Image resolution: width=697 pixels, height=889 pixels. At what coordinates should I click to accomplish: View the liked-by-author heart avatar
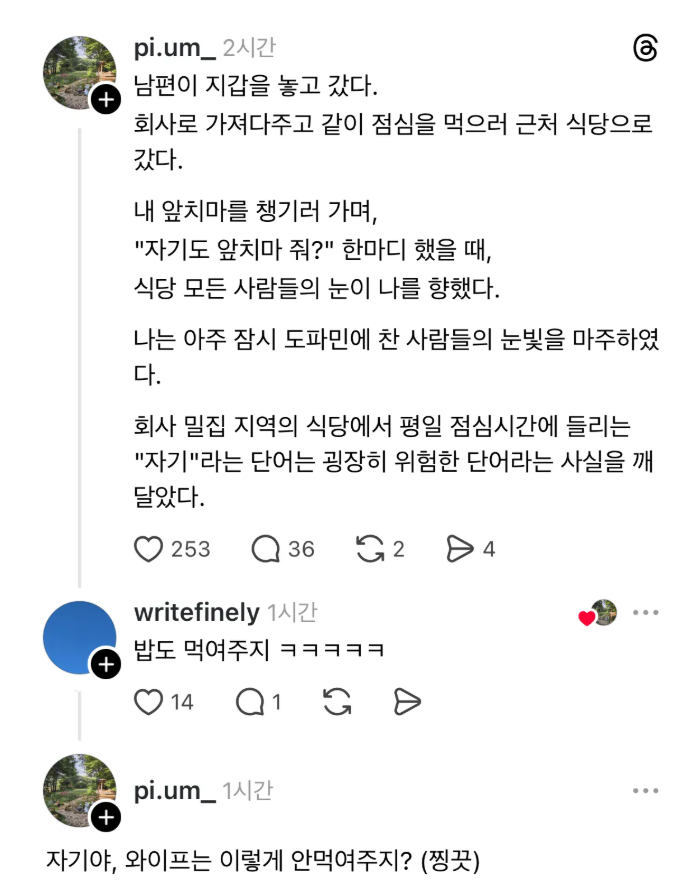coord(598,613)
